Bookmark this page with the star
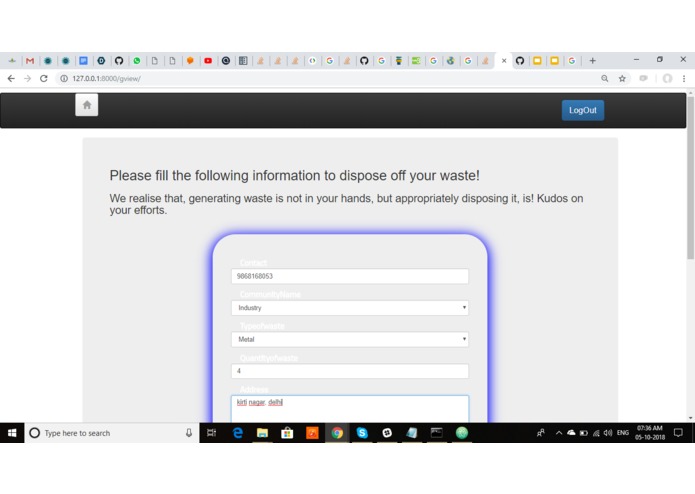 pyautogui.click(x=622, y=78)
